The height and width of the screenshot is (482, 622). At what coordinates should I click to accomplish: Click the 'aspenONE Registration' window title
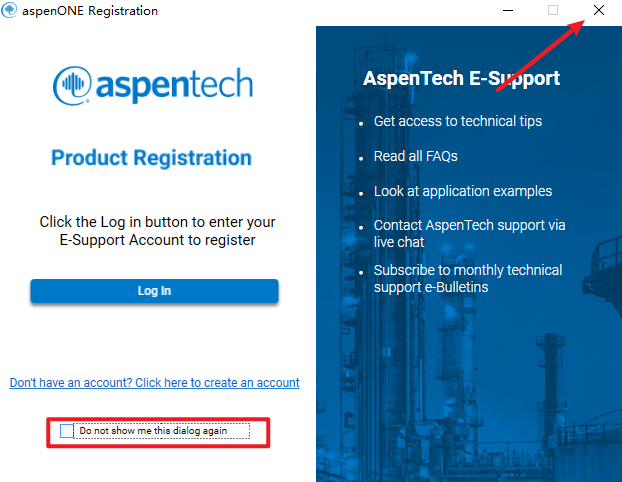(90, 10)
